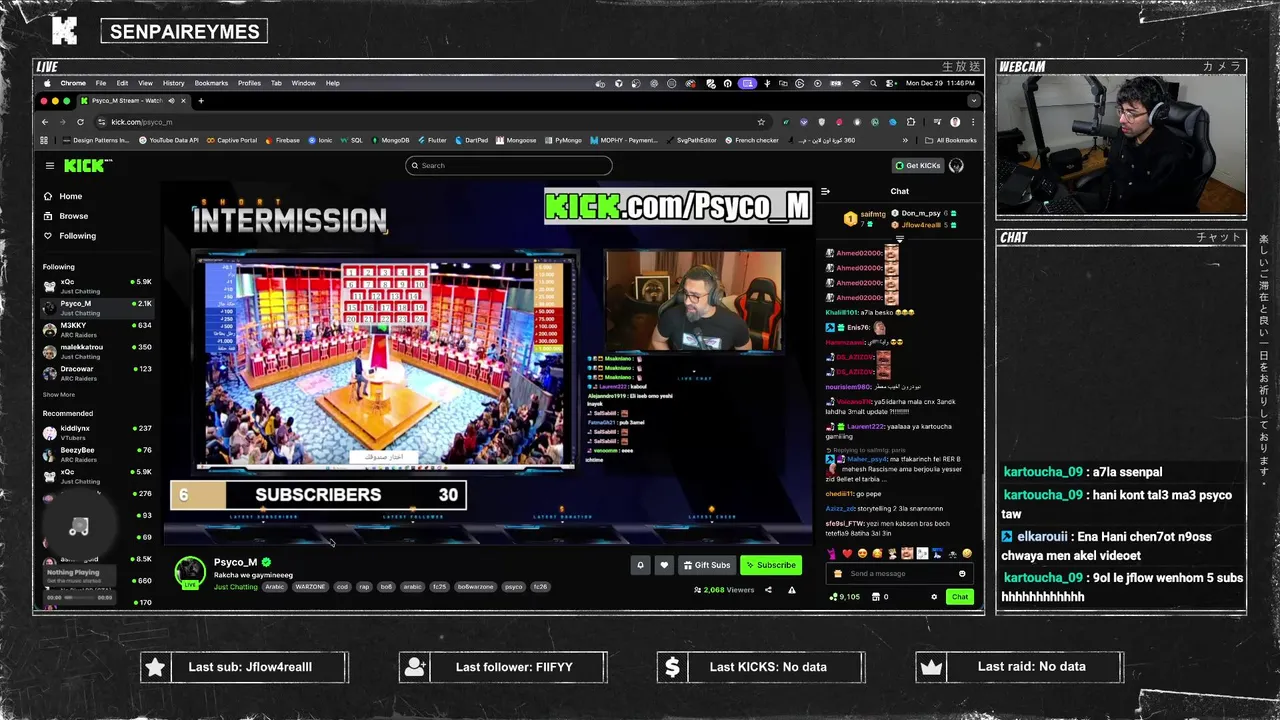1280x720 pixels.
Task: Collapse the chat panel arrow icon
Action: point(825,191)
